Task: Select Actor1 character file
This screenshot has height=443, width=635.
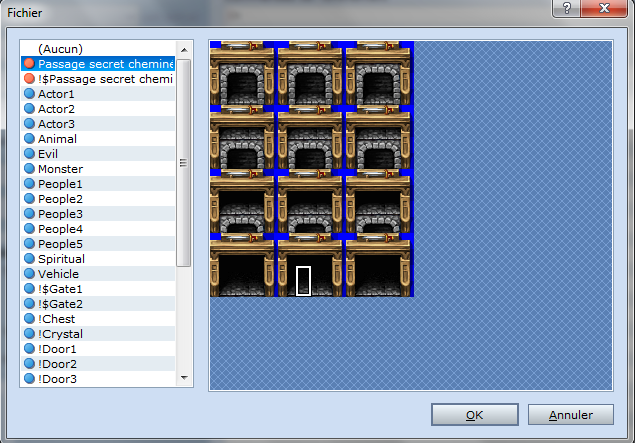Action: coord(98,94)
